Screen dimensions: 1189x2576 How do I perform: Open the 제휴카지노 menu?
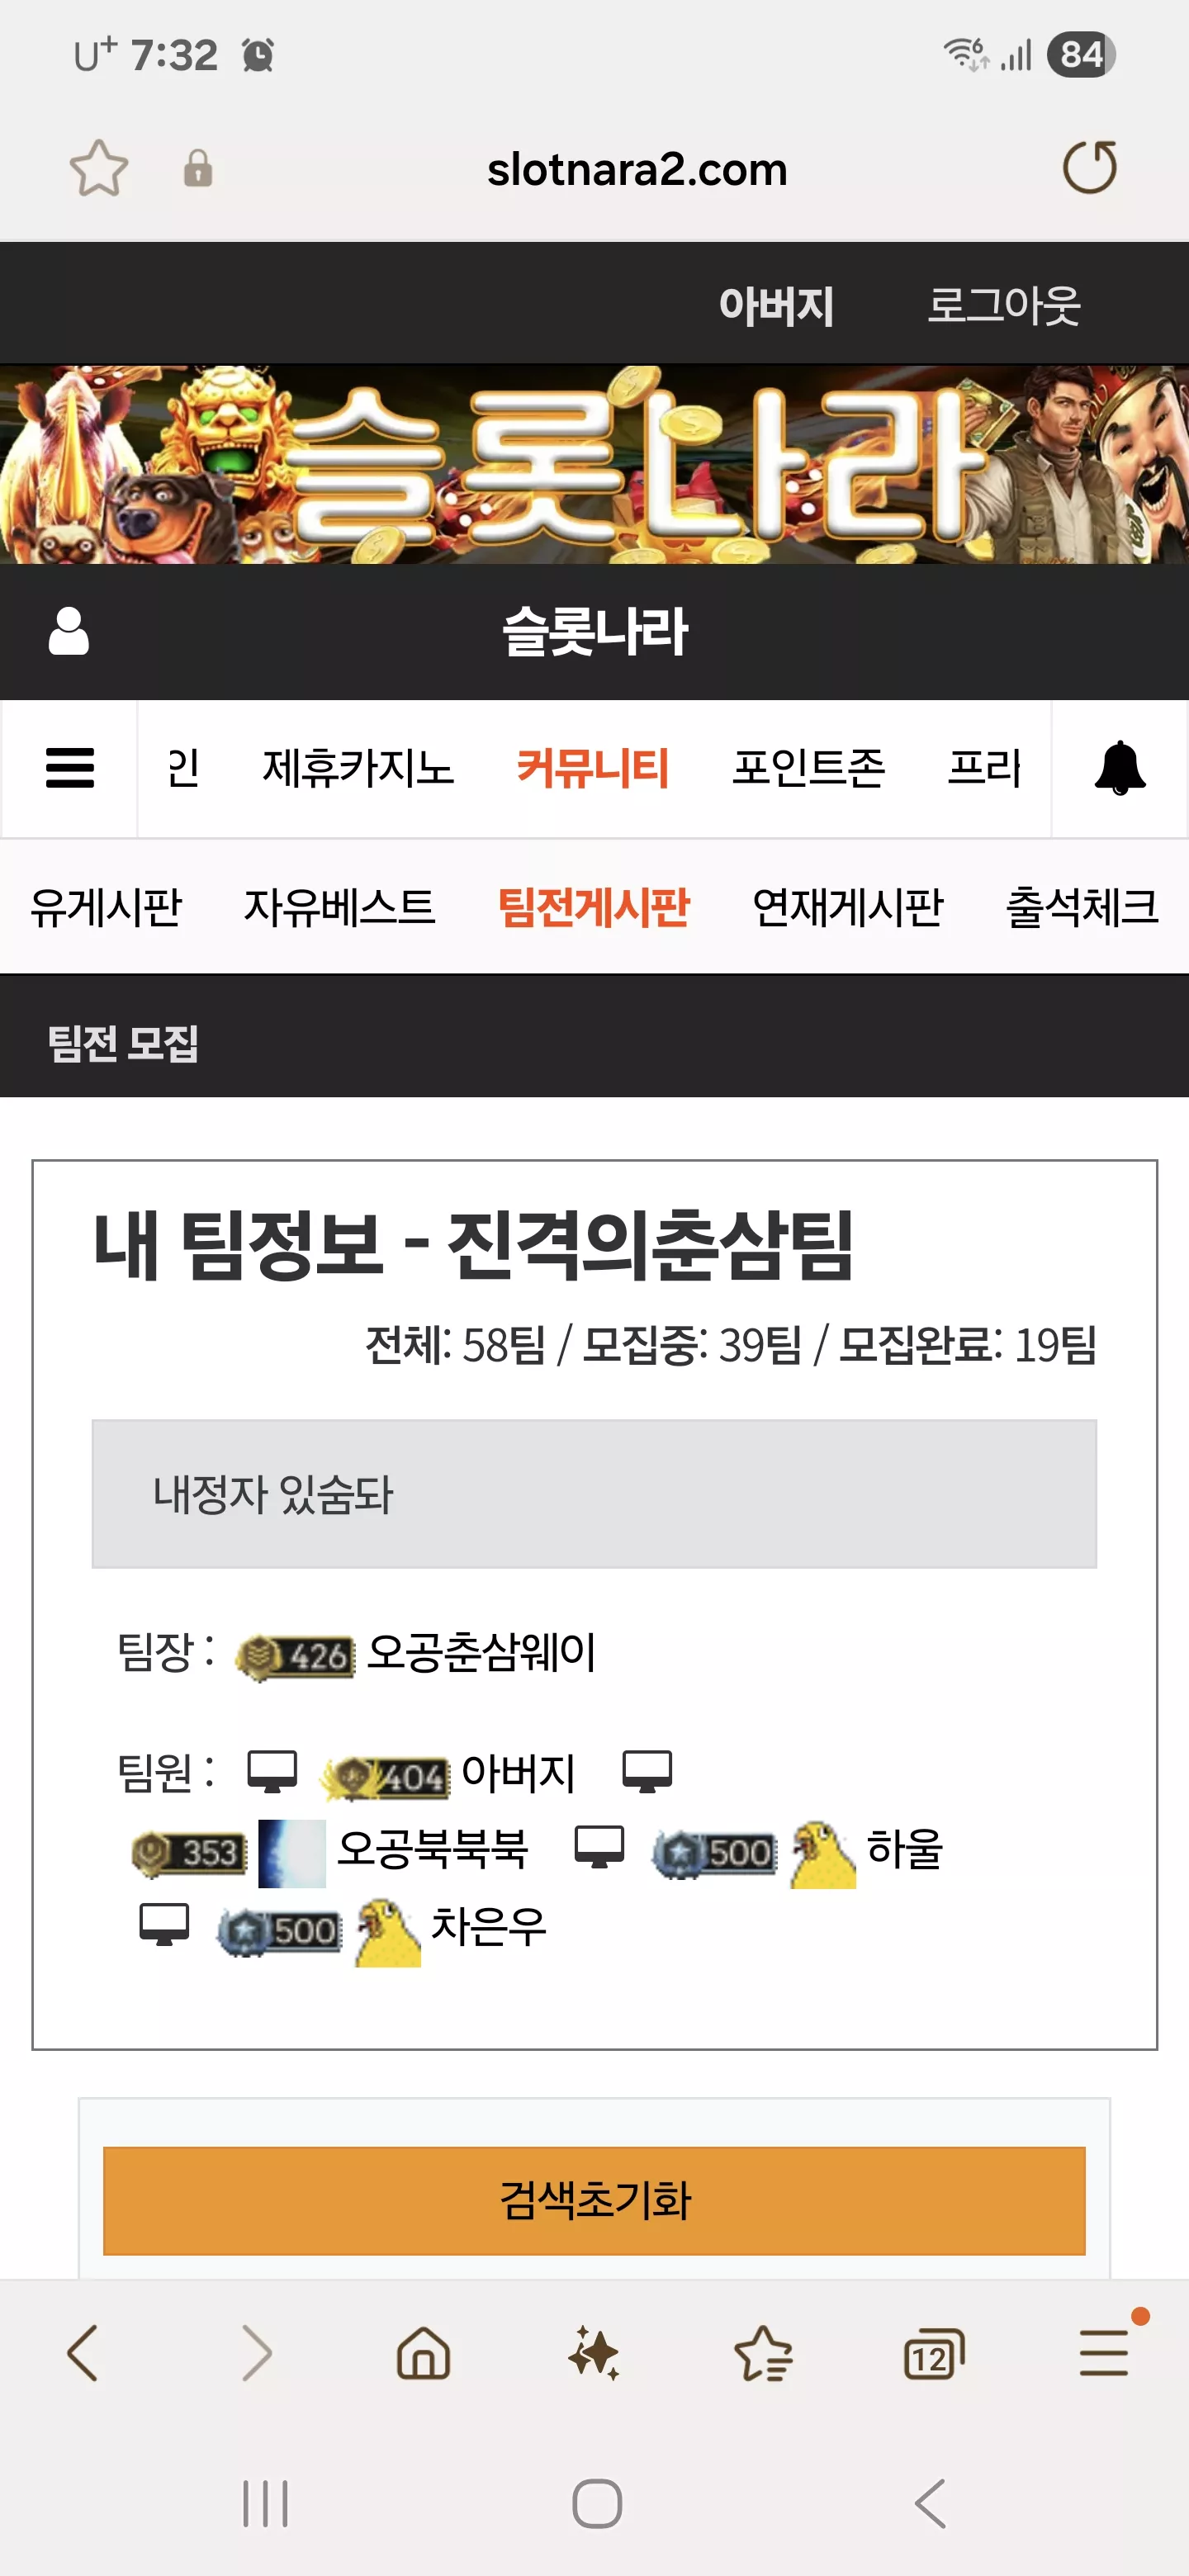click(358, 768)
